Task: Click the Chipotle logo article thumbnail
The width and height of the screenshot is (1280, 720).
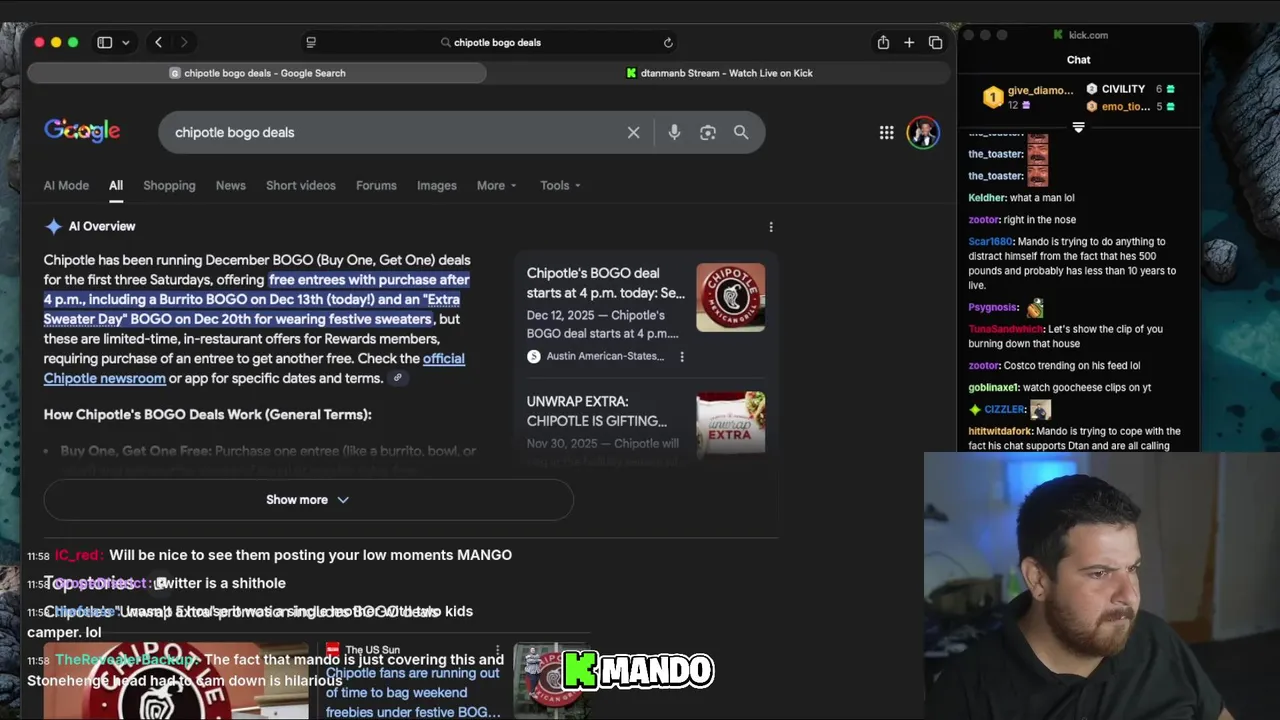Action: tap(731, 297)
